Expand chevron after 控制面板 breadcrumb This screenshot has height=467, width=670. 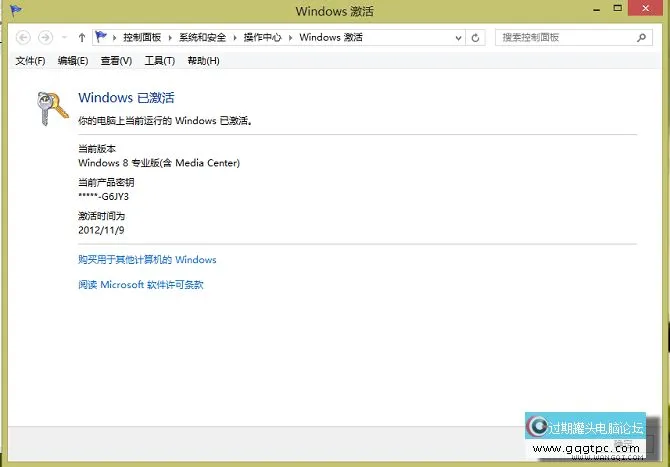click(170, 38)
